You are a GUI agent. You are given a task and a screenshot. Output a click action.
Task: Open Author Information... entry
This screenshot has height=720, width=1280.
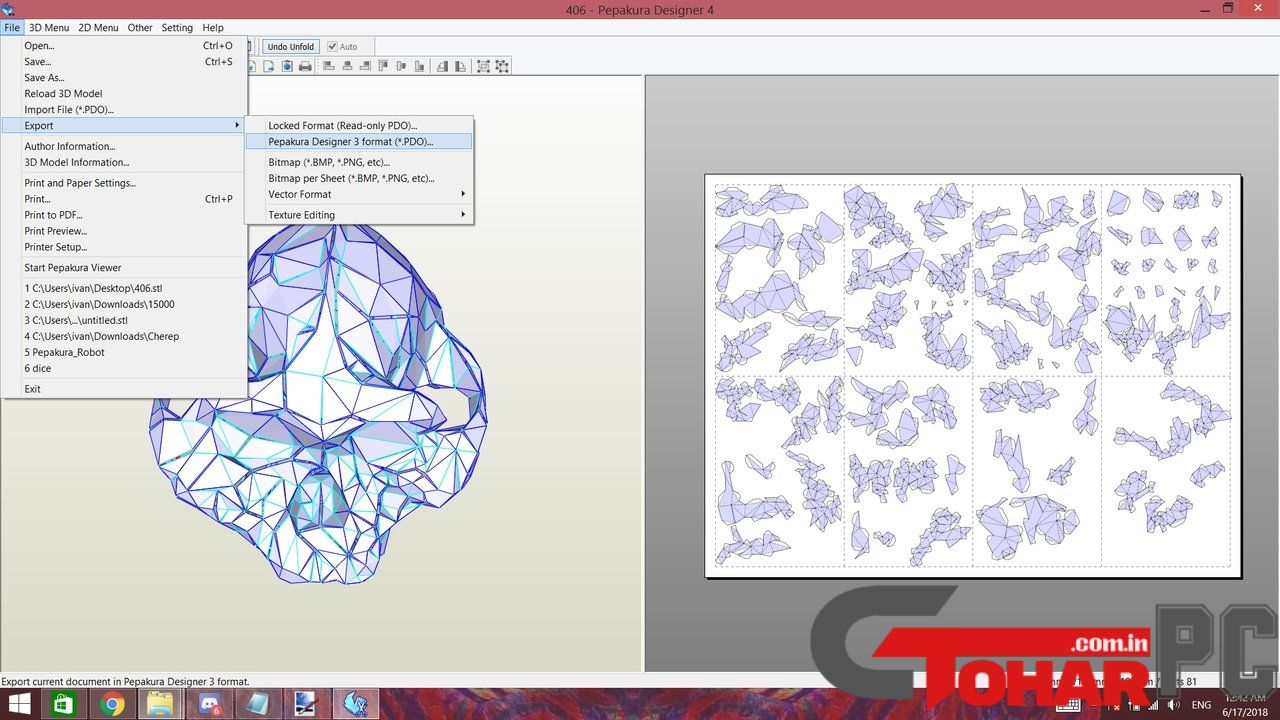(124, 146)
